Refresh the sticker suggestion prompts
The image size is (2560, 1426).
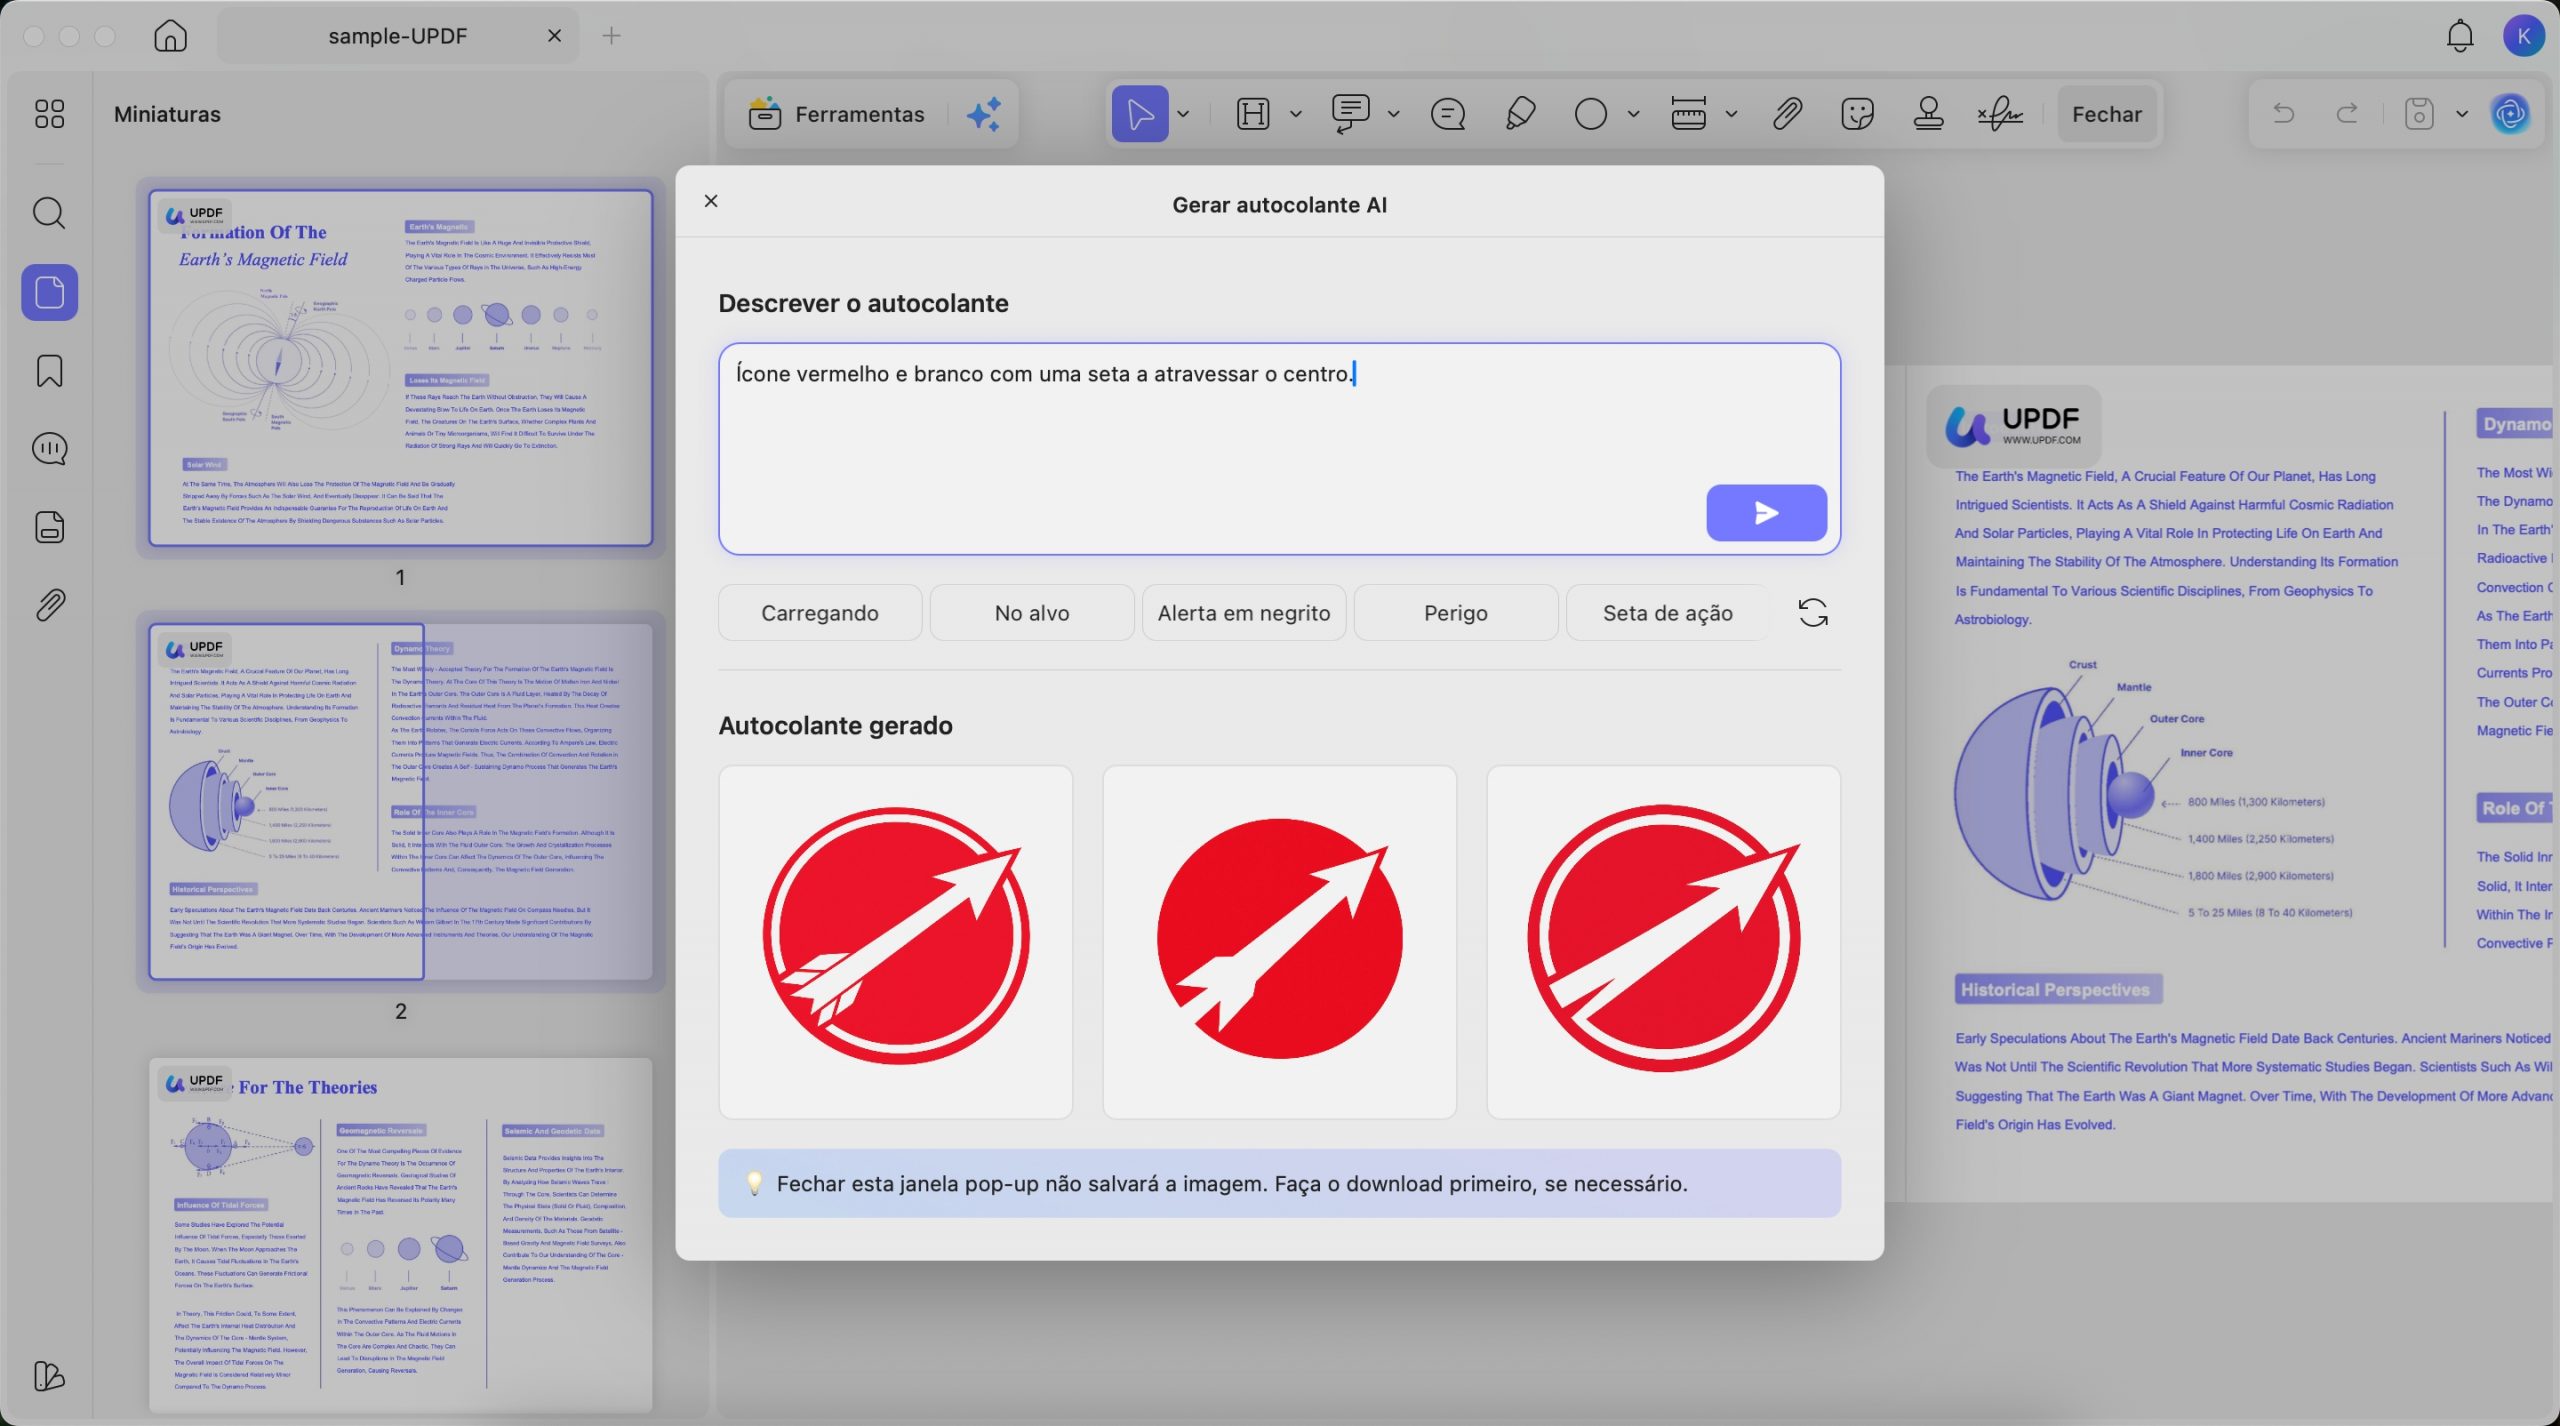pyautogui.click(x=1812, y=612)
